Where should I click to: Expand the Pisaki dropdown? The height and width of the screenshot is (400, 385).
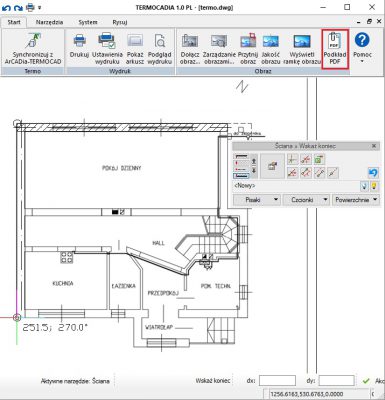coord(257,200)
